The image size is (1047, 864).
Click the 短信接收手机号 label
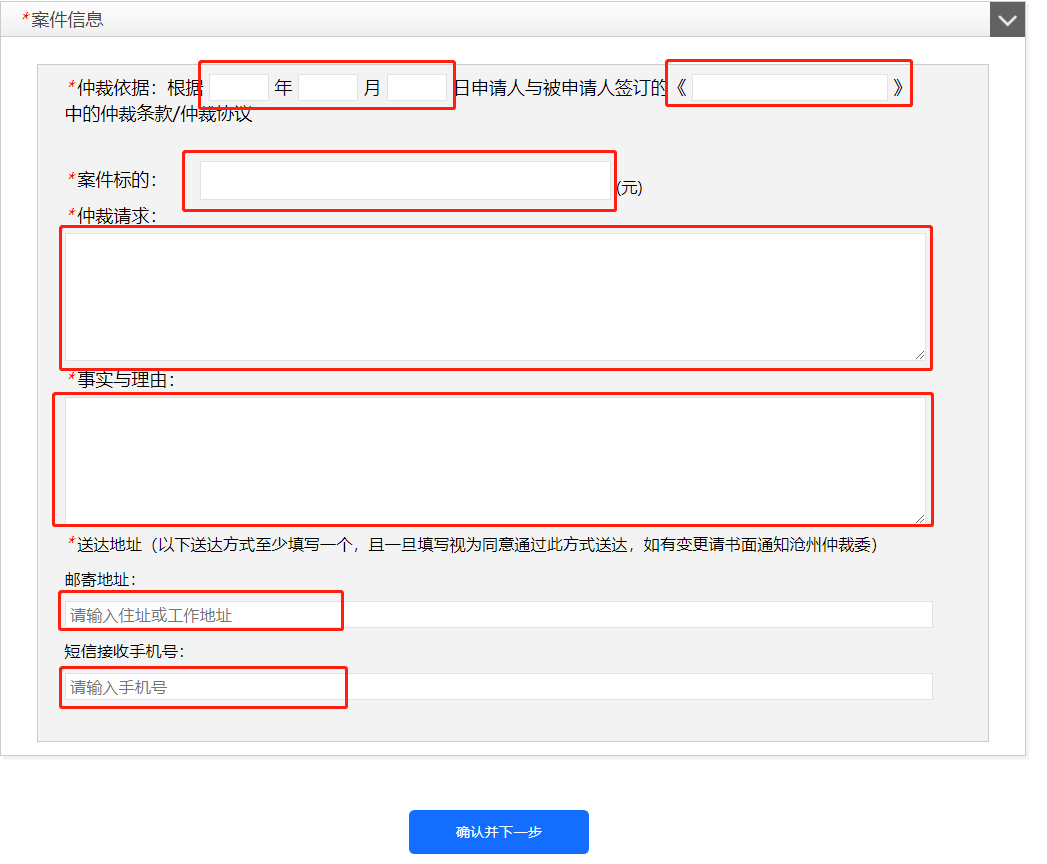[124, 650]
